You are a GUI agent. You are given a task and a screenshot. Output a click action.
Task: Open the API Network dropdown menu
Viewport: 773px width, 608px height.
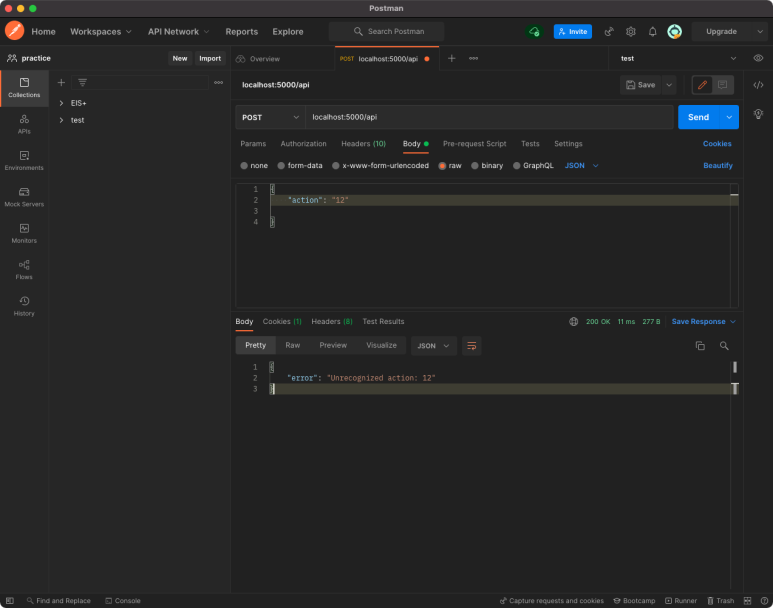coord(178,32)
